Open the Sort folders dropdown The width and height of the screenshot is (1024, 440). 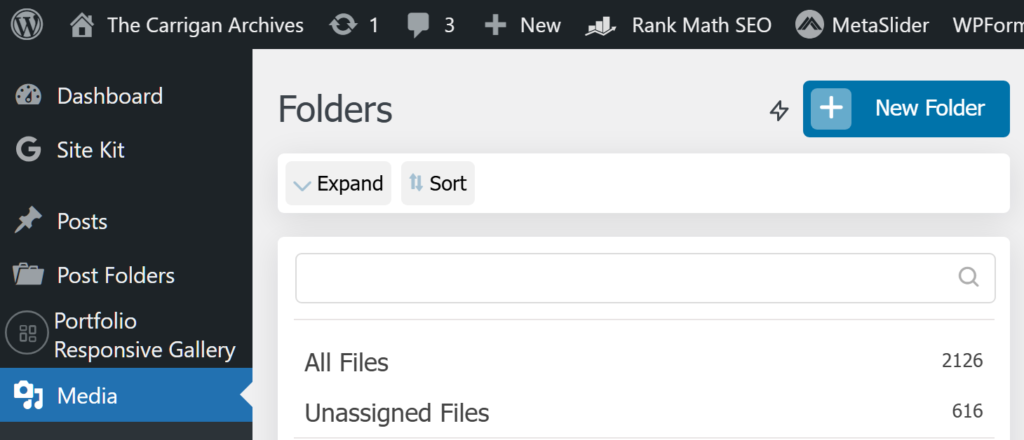[438, 184]
